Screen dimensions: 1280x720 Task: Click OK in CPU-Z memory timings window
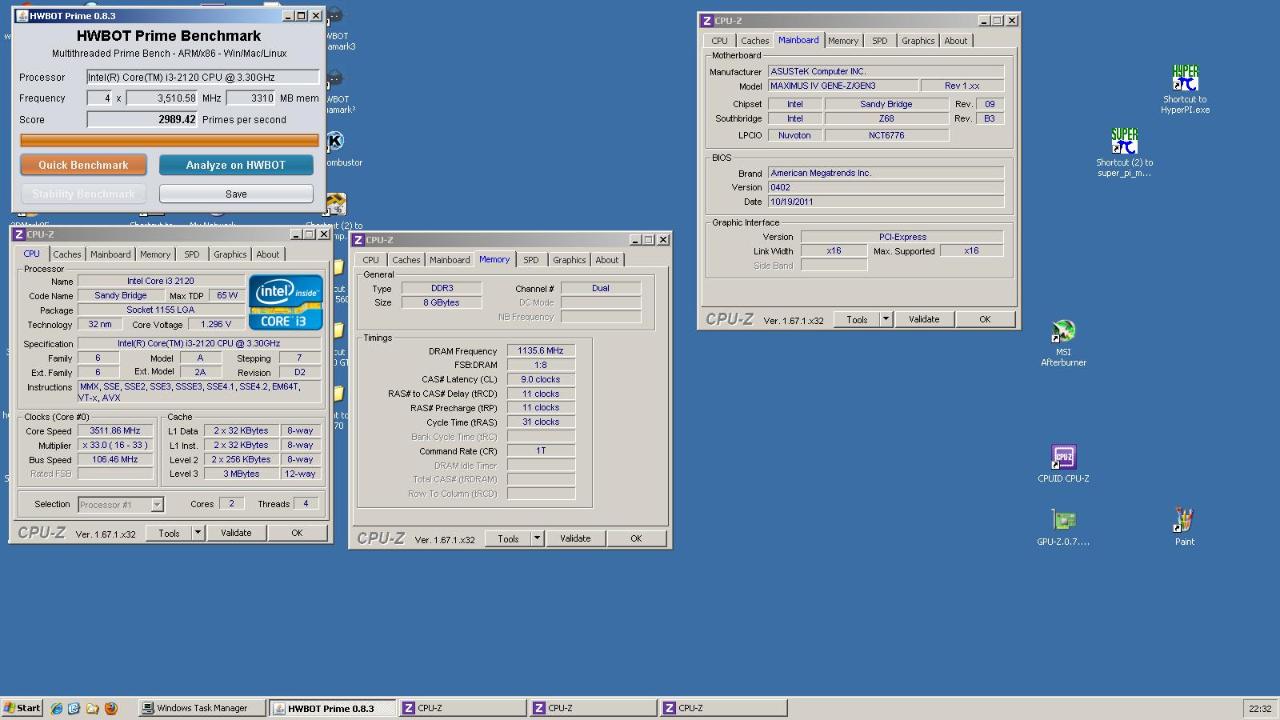click(x=636, y=538)
